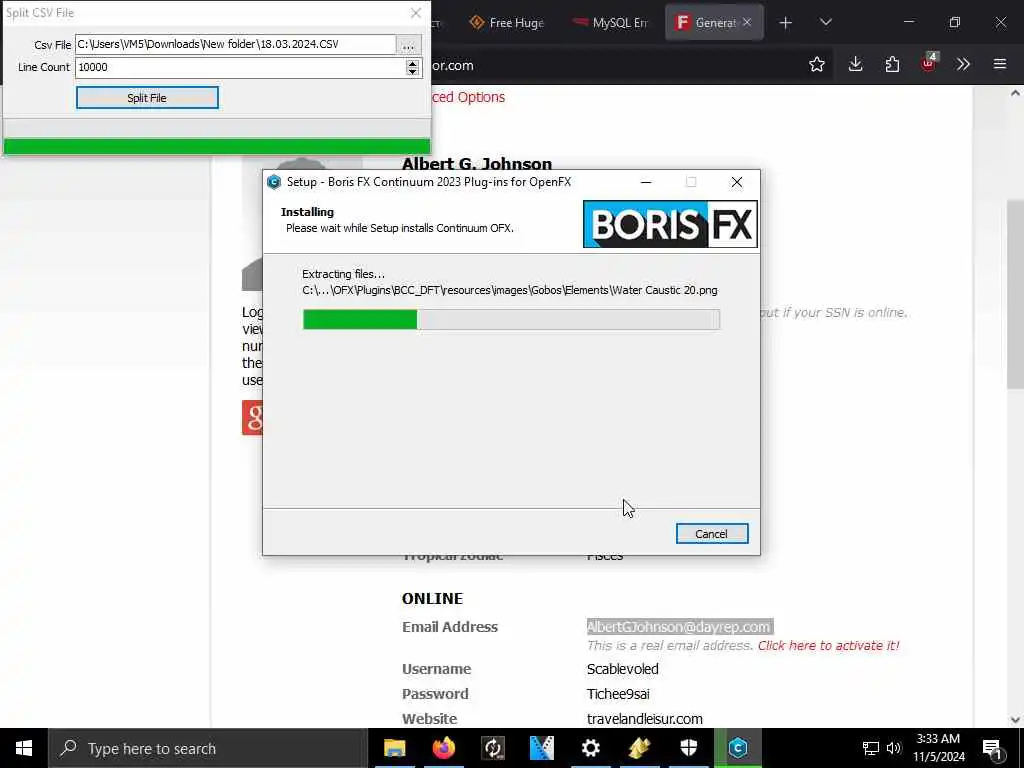The image size is (1024, 768).
Task: Open File Explorer from taskbar
Action: coord(394,748)
